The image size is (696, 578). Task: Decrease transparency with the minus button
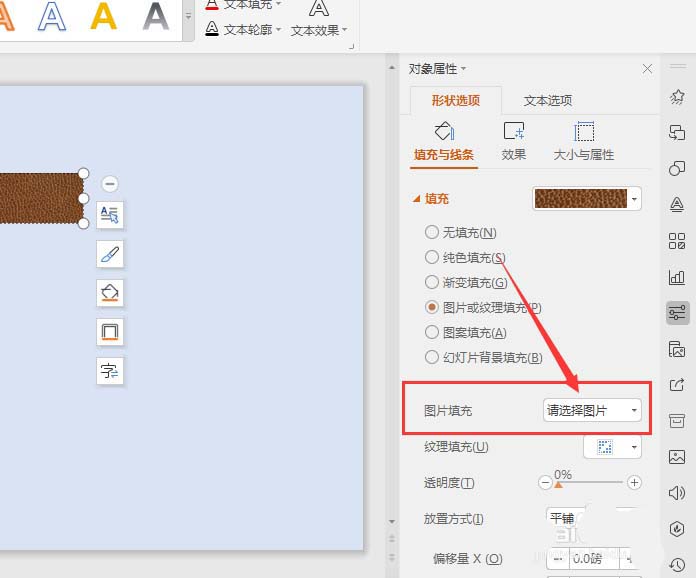545,483
